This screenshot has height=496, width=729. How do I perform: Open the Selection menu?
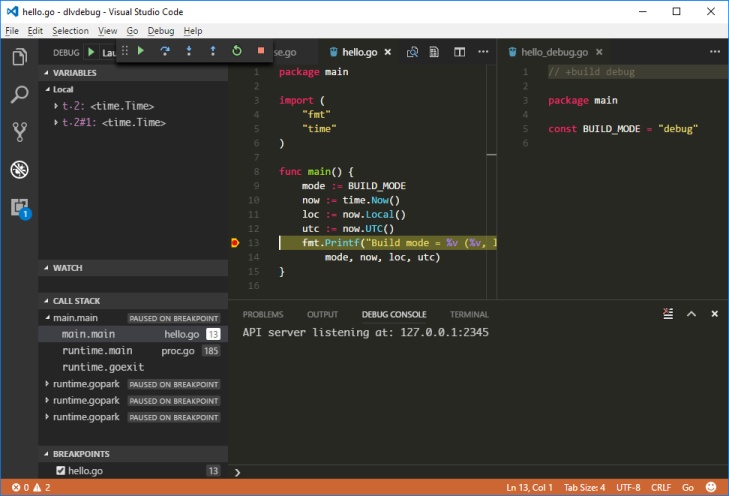tap(70, 31)
